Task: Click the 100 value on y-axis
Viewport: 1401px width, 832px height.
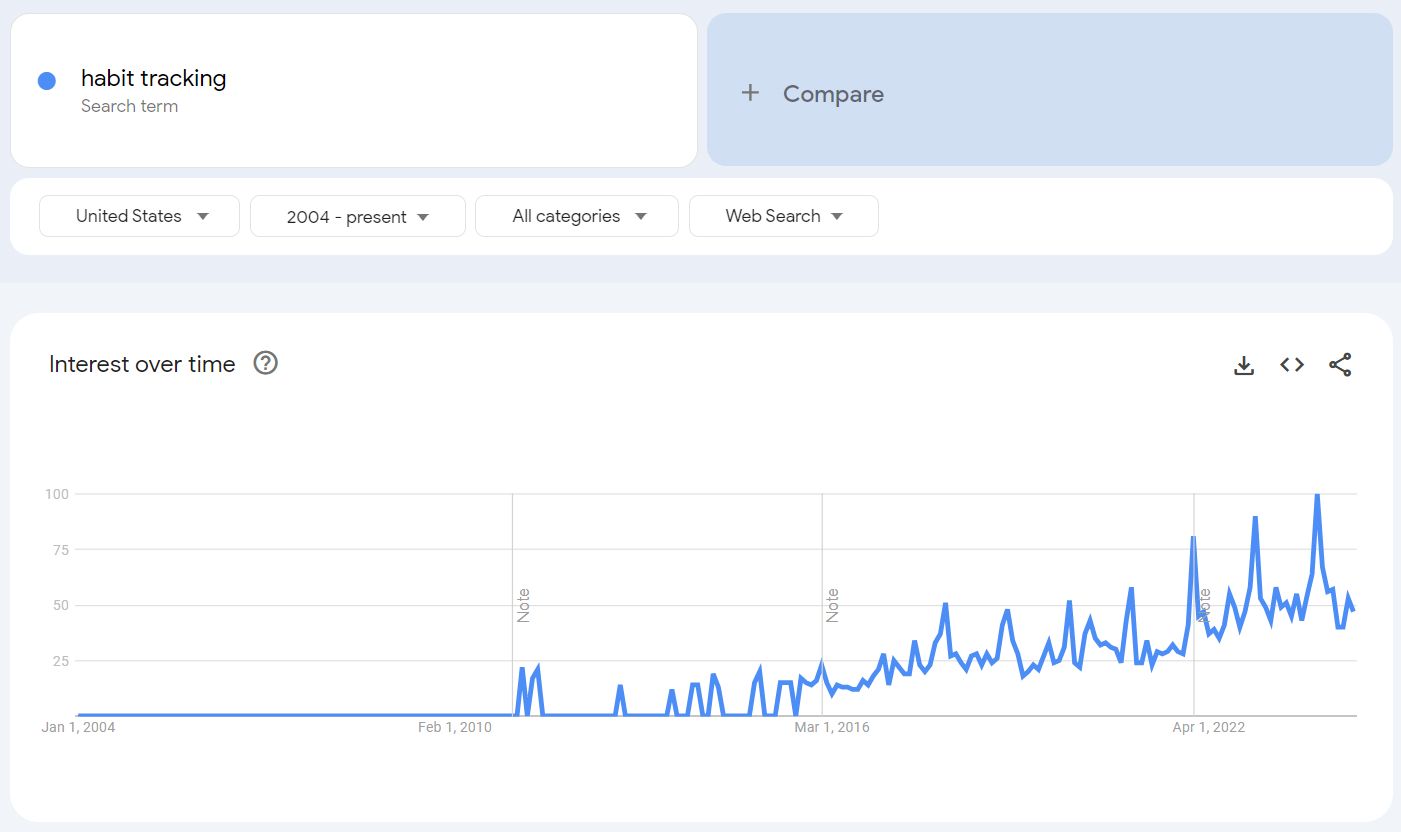Action: [56, 494]
